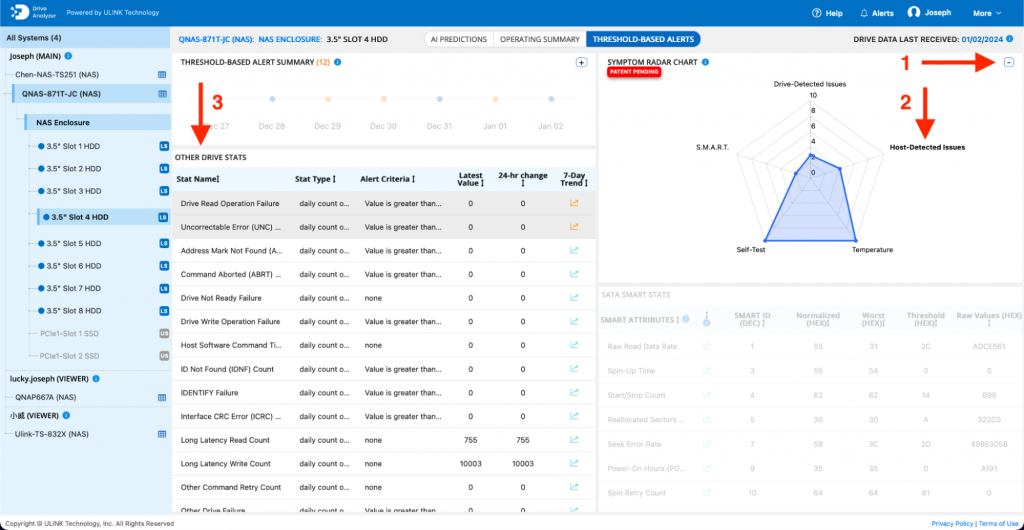
Task: Select the Jan 01 timeline dot
Action: (x=495, y=99)
